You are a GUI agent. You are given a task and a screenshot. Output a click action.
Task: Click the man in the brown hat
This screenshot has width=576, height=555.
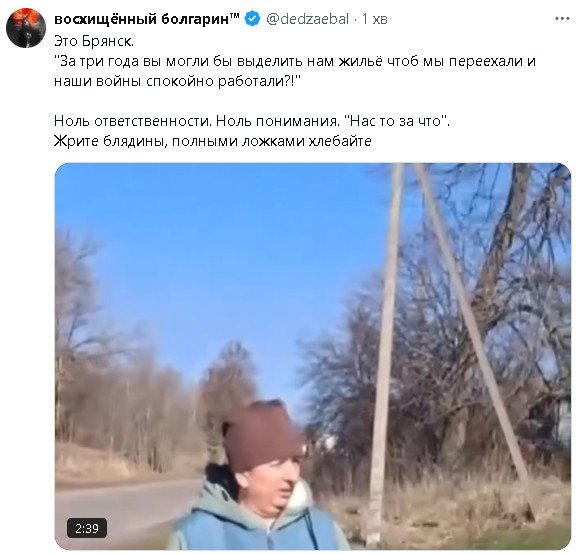tap(258, 476)
